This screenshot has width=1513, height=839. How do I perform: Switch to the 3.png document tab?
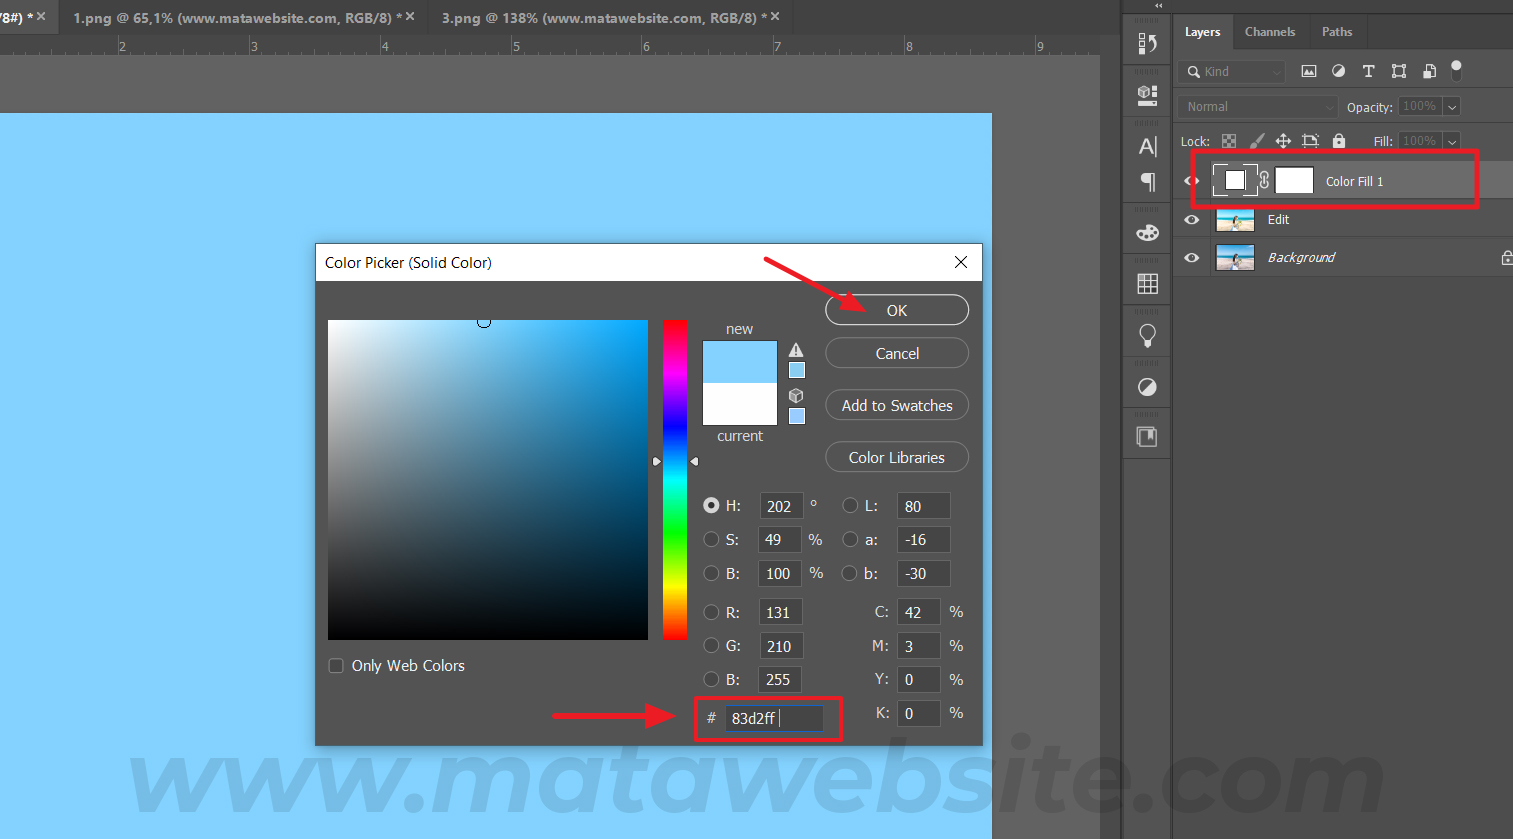[x=598, y=18]
